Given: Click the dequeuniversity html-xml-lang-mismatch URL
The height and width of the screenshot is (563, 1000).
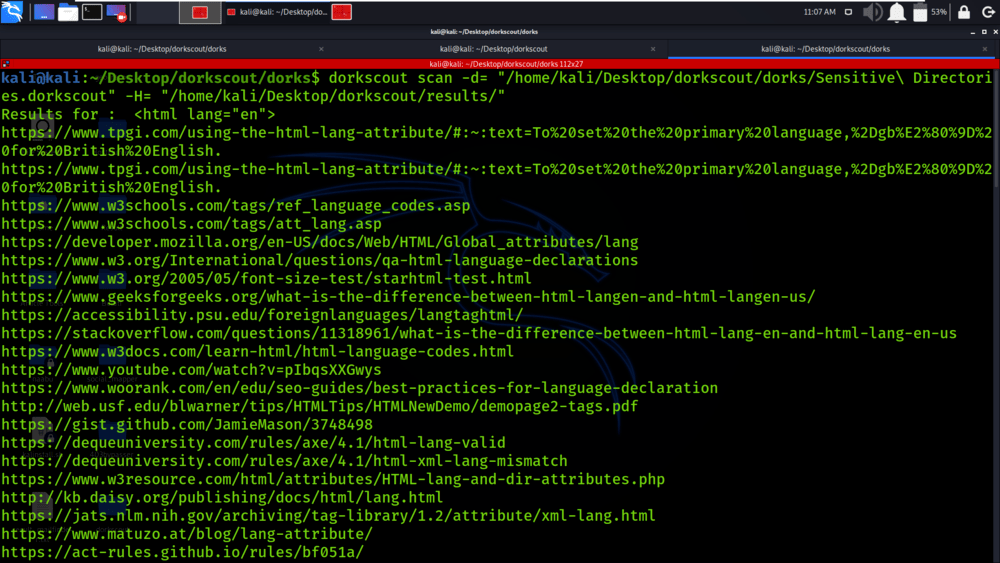Looking at the screenshot, I should [x=284, y=461].
